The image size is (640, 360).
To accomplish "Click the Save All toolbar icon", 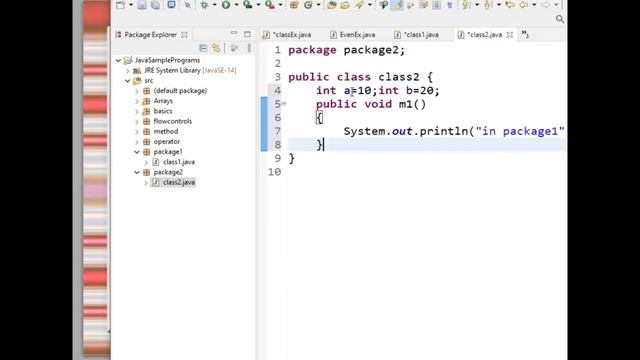I will point(156,5).
